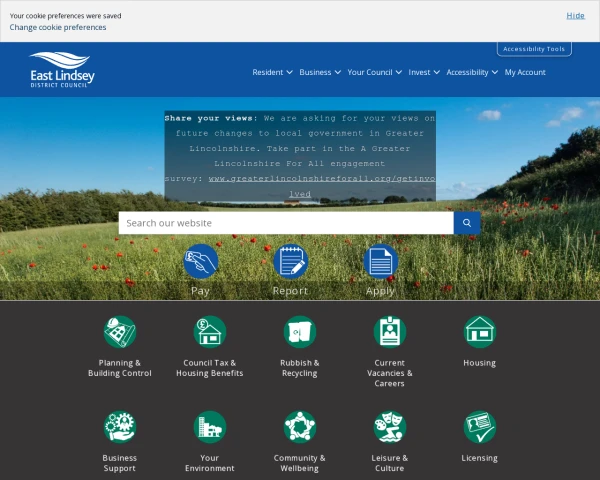Open the Rubbish & Recycling icon
The image size is (600, 480).
[x=299, y=332]
